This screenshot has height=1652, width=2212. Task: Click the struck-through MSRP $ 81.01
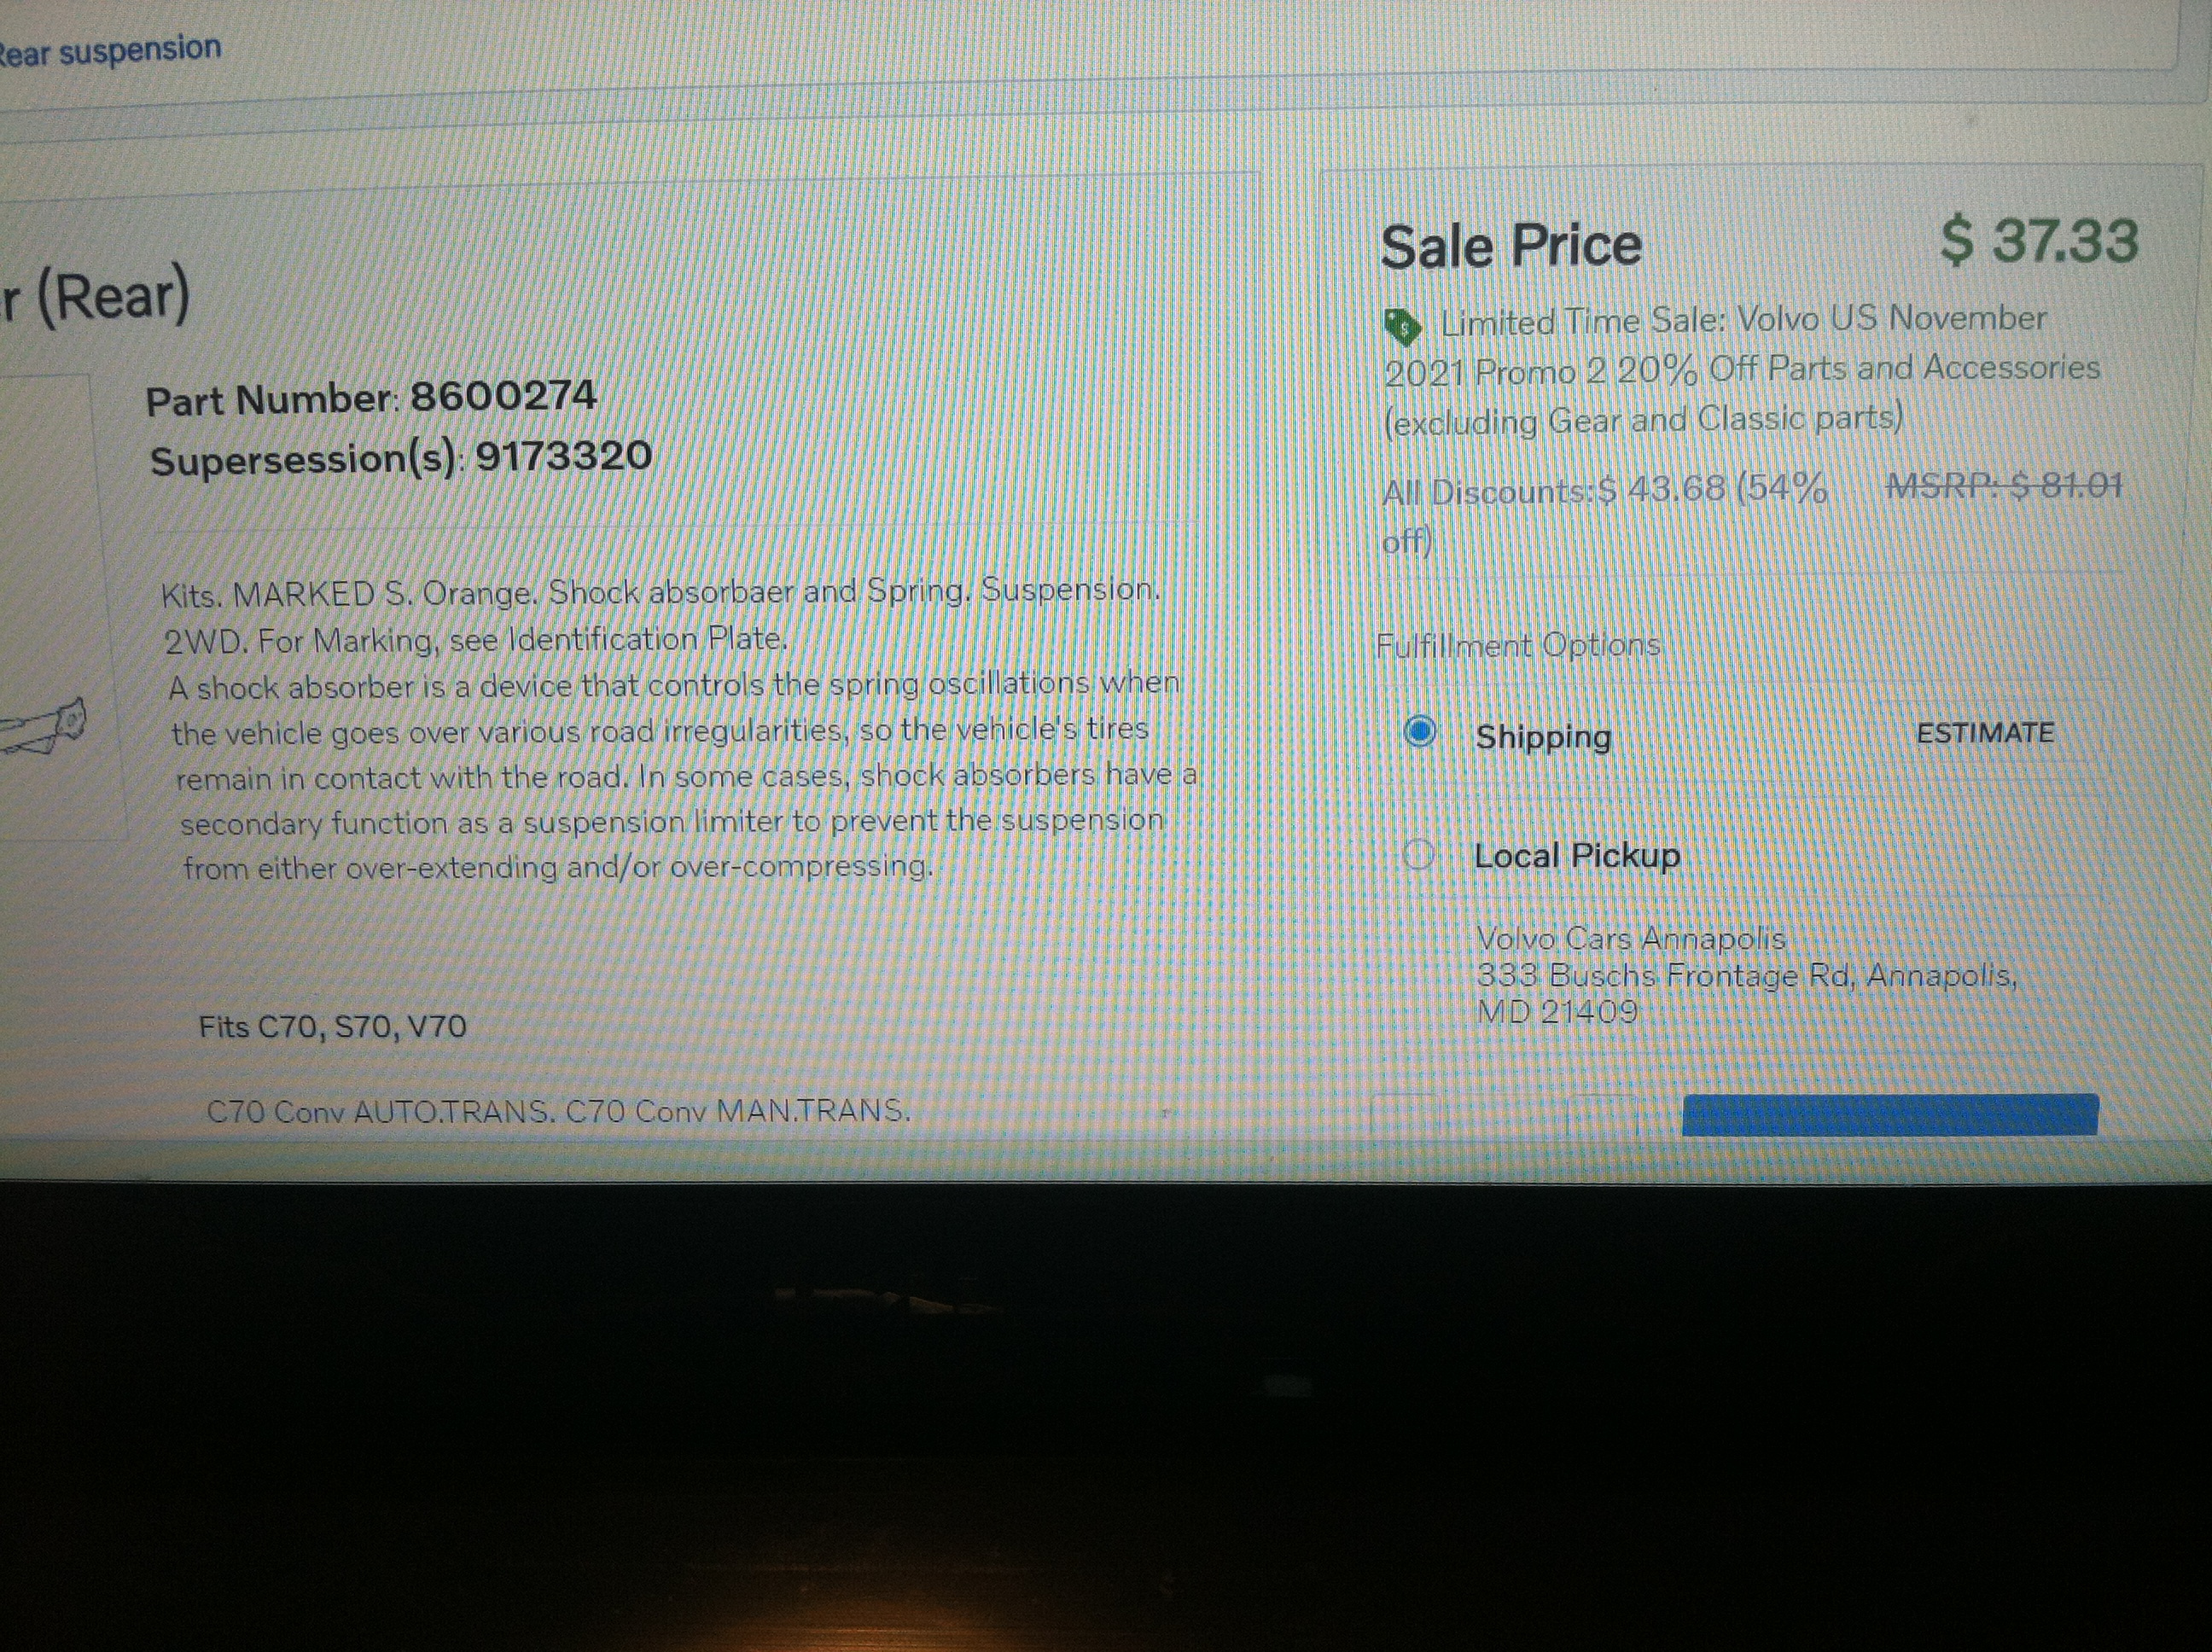point(2004,486)
